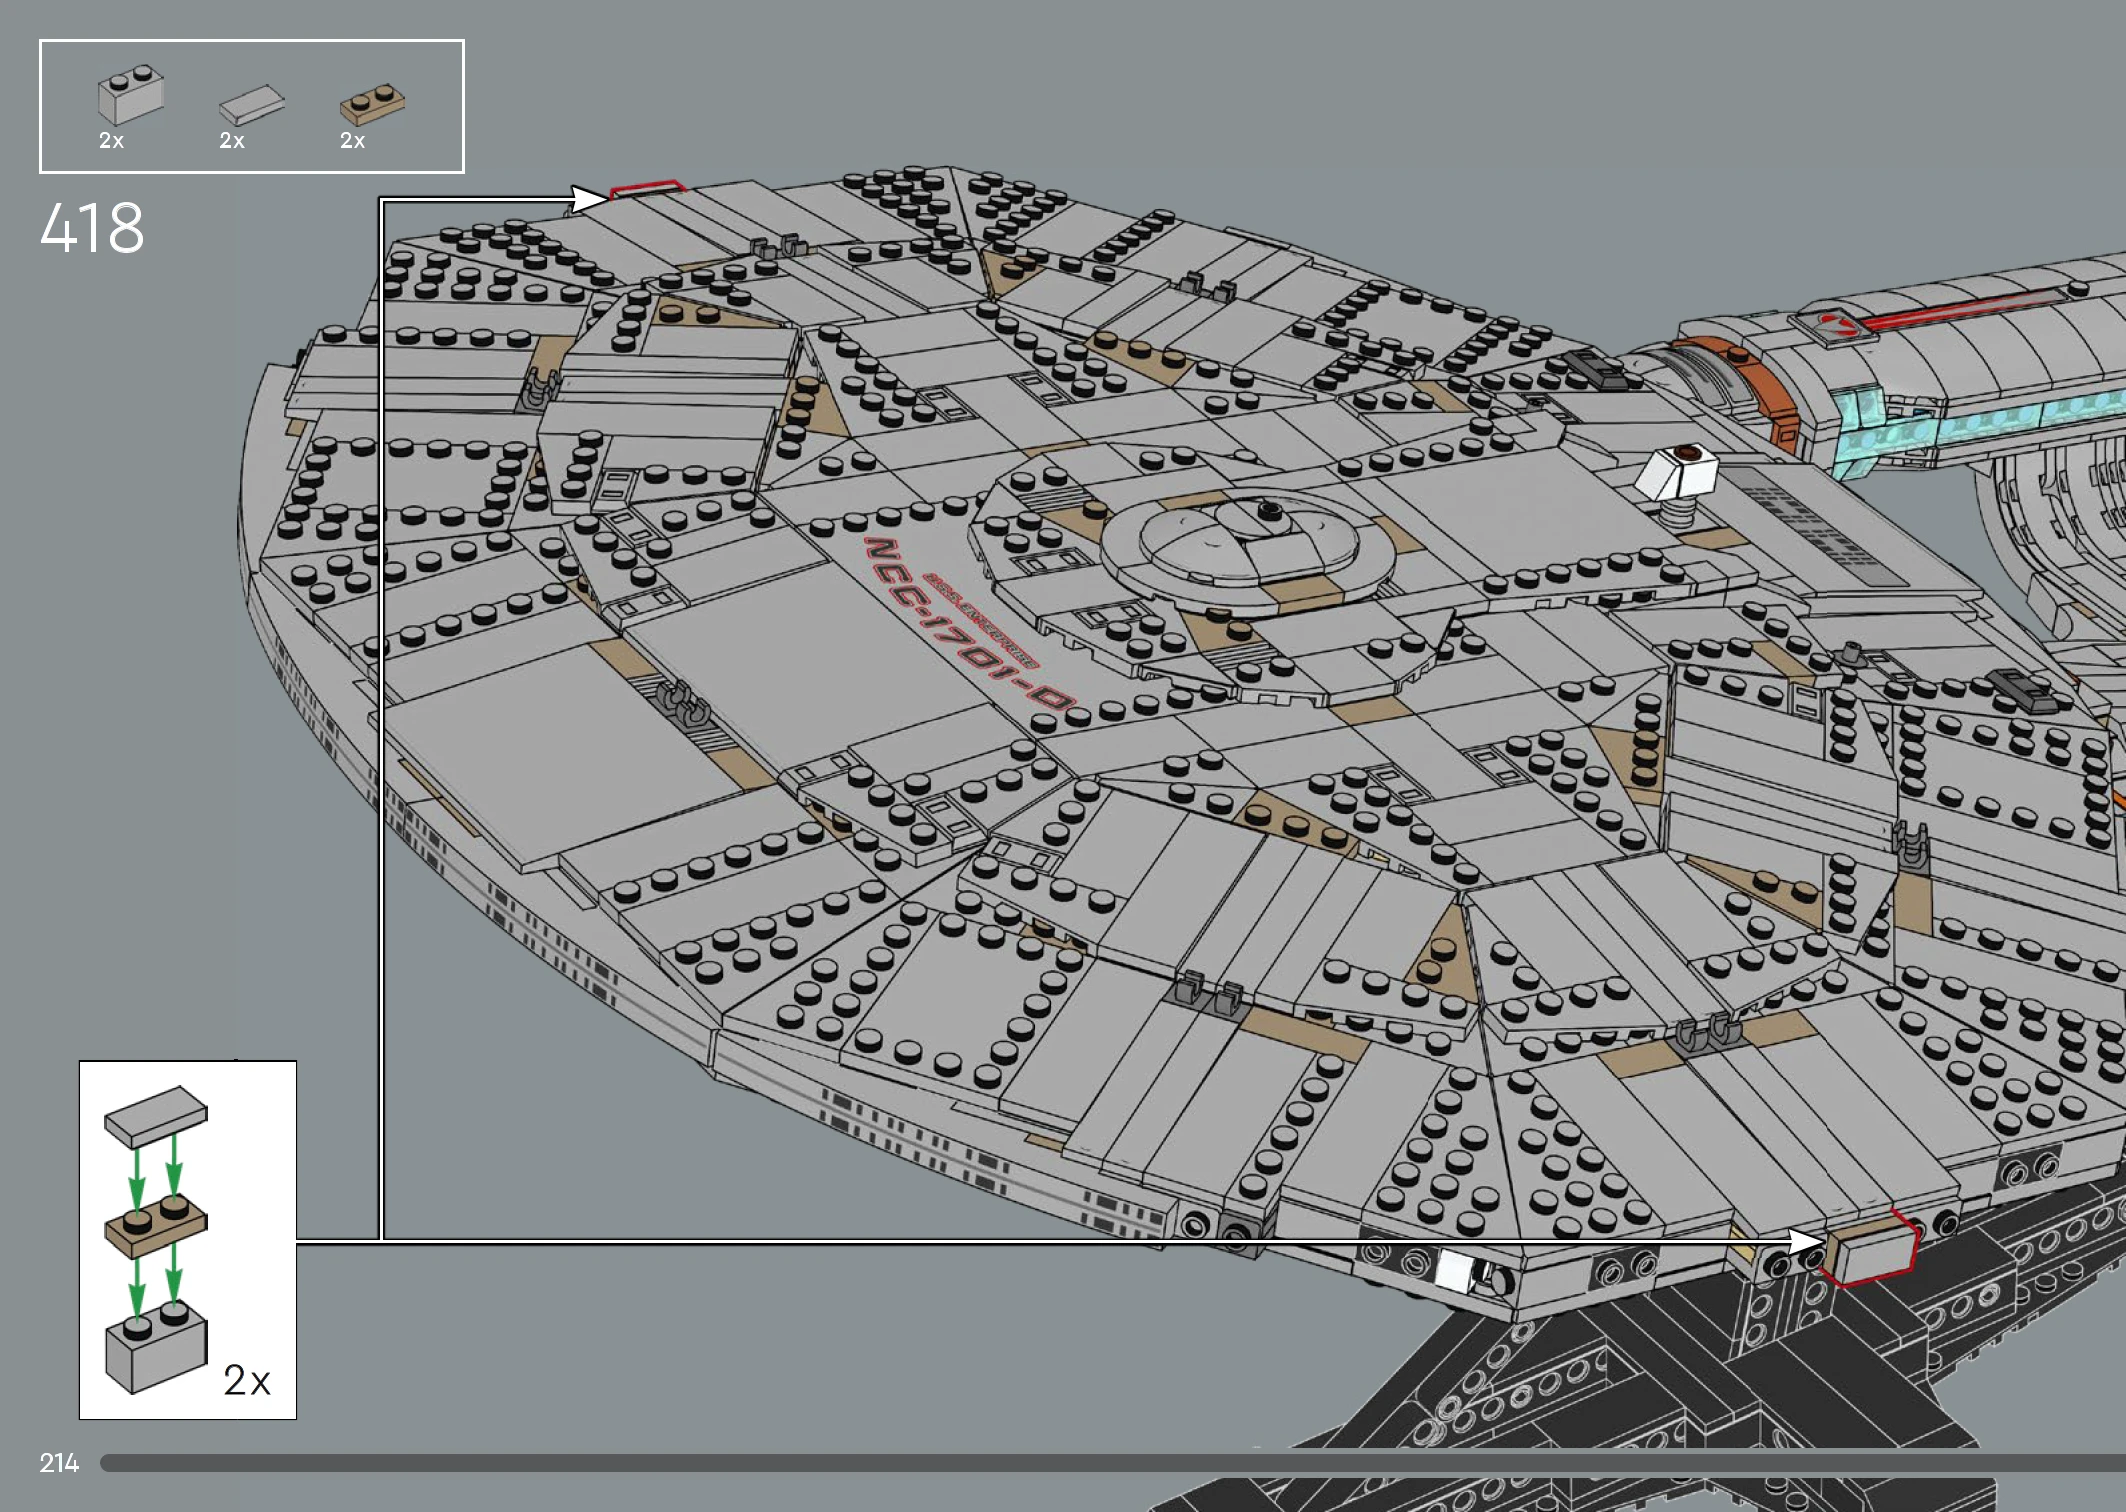The width and height of the screenshot is (2126, 1512).
Task: Click the gray 1x2 brick in parts list
Action: 131,95
